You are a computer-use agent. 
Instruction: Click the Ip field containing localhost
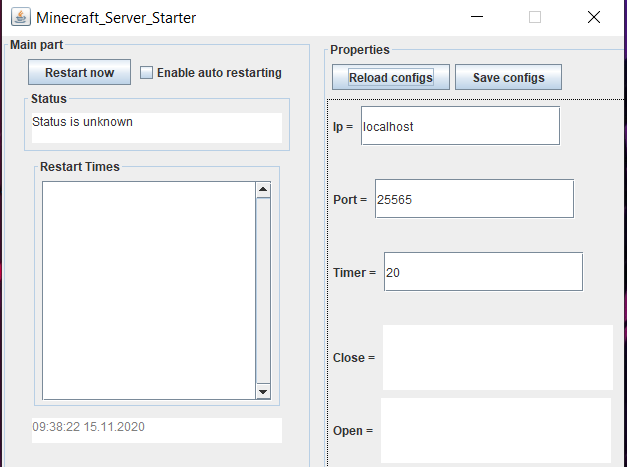click(459, 127)
